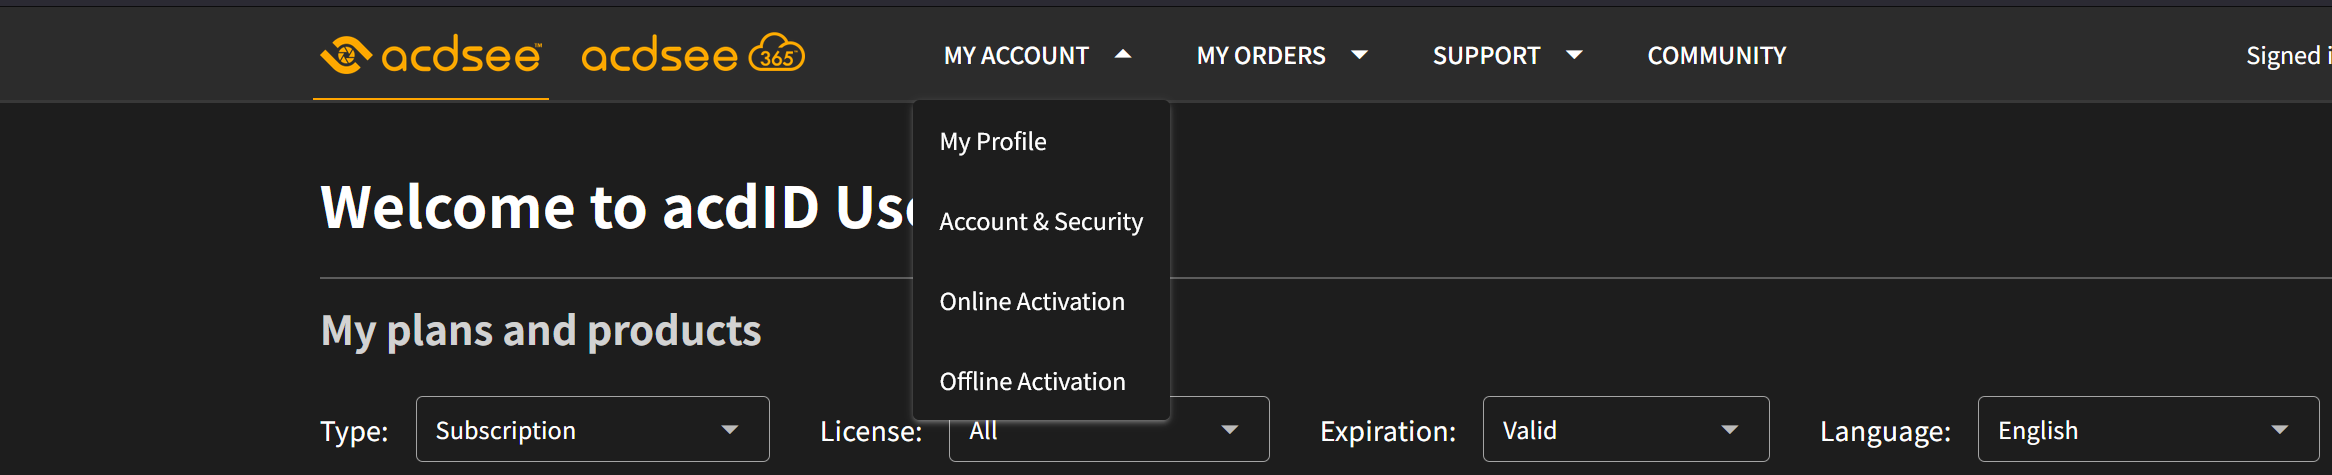
Task: Select My Profile from the menu
Action: [x=993, y=142]
